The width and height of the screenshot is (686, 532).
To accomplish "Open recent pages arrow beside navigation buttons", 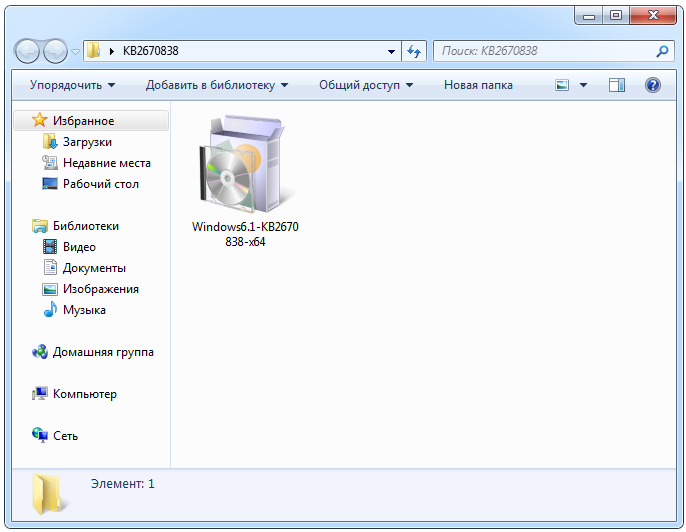I will (76, 52).
